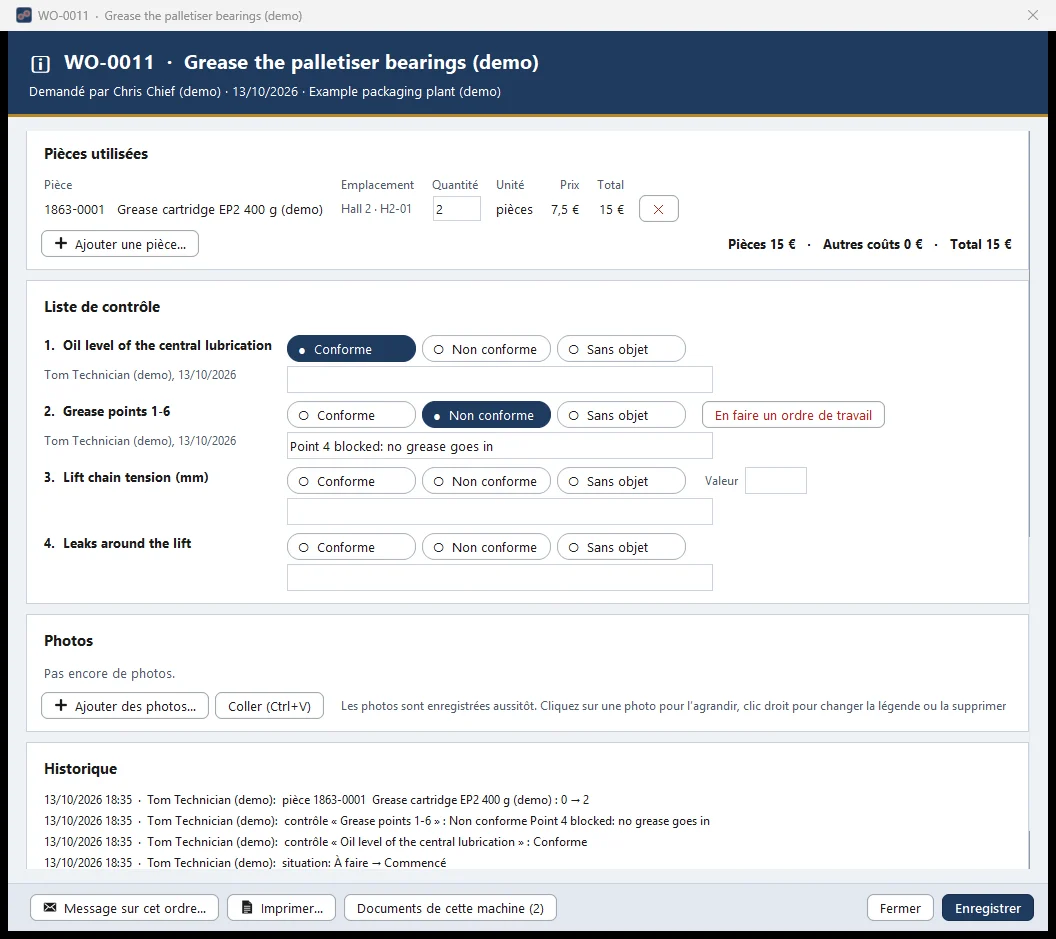Set Oil level check to Sans objet

(622, 349)
